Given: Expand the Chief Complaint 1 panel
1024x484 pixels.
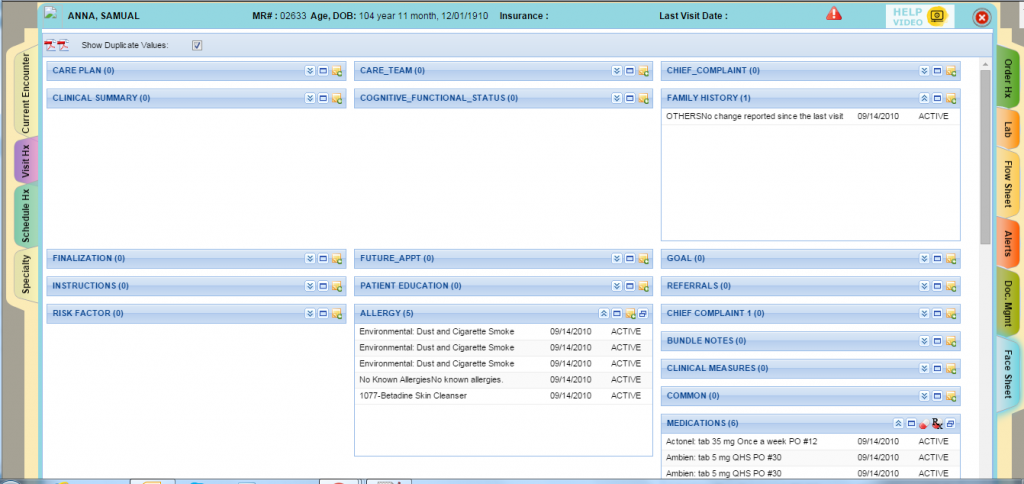Looking at the screenshot, I should point(924,314).
